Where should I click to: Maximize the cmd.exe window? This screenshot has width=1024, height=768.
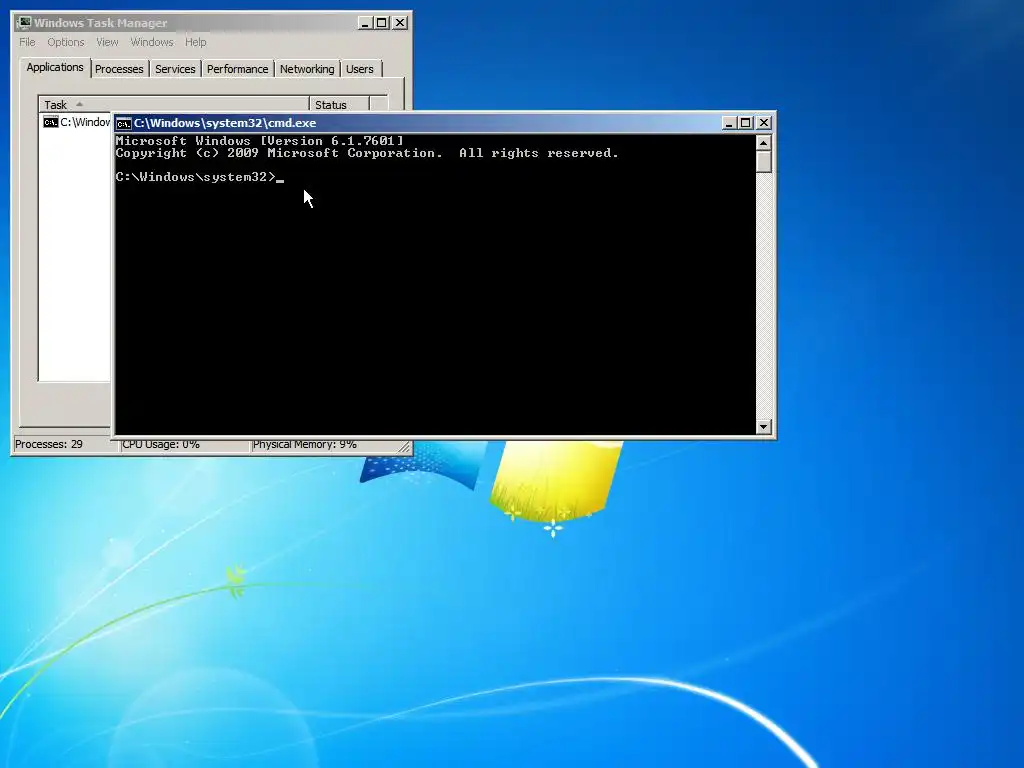click(746, 123)
